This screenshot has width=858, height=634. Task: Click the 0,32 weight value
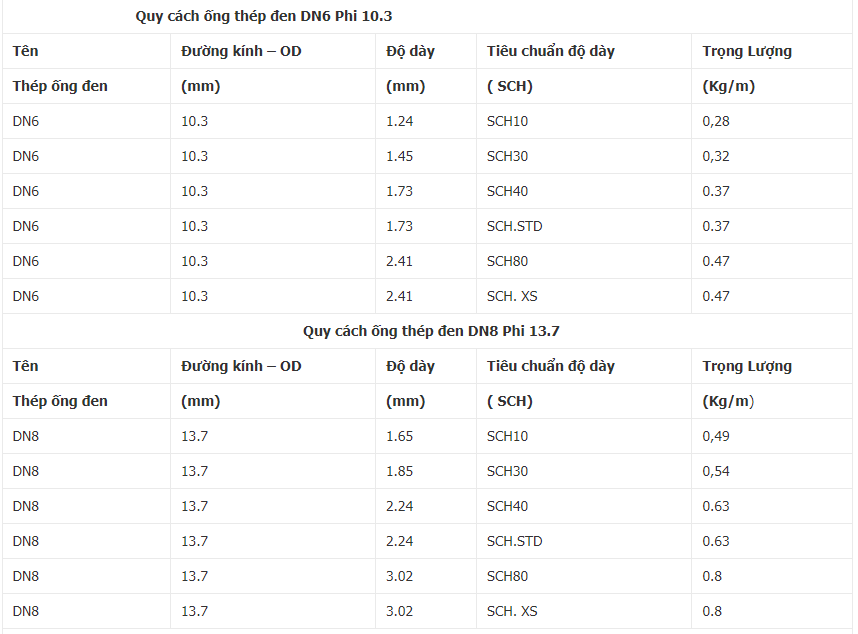coord(716,156)
